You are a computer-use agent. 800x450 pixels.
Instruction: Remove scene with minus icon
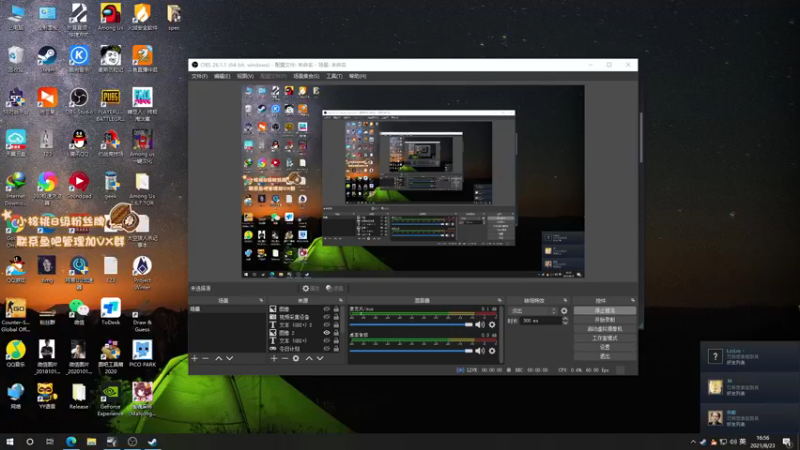206,358
